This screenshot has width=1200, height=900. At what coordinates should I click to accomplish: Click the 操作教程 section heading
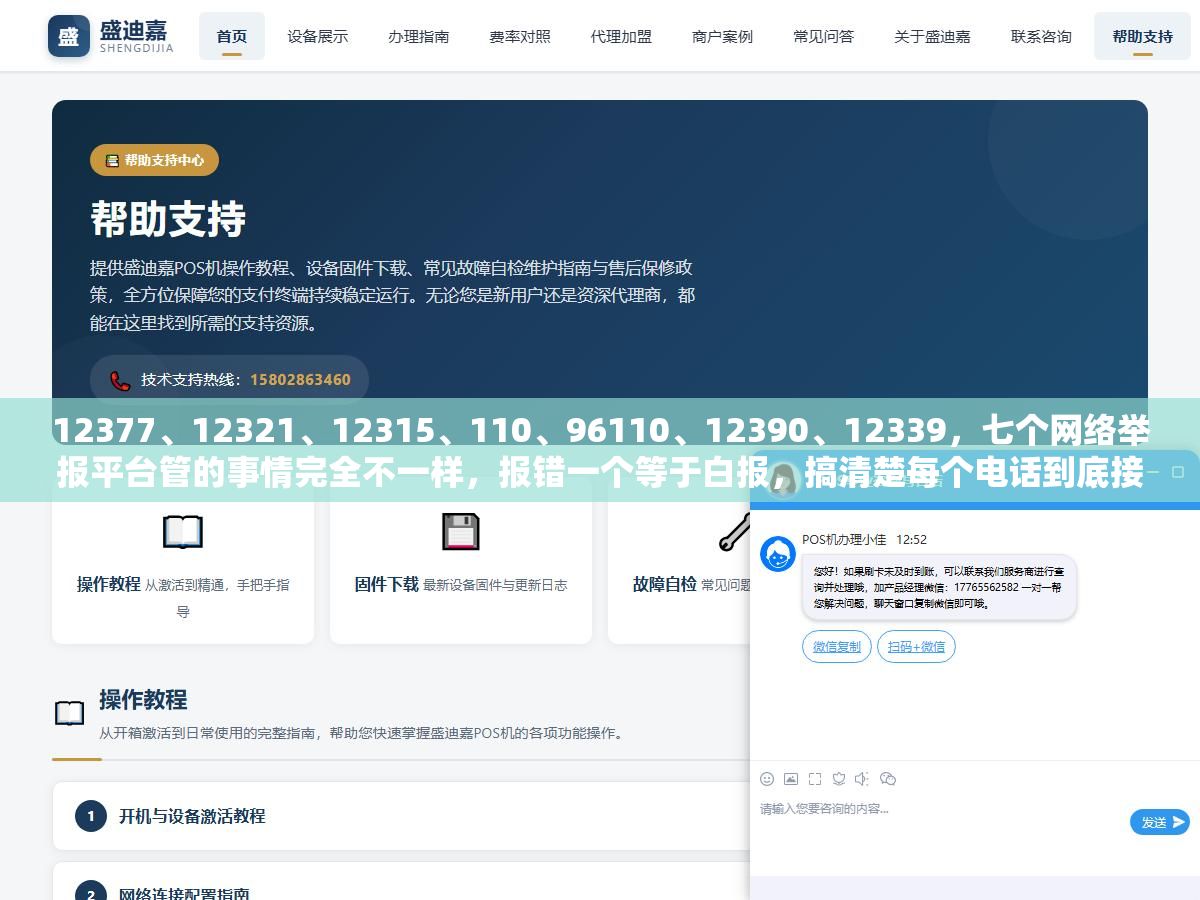pyautogui.click(x=143, y=699)
